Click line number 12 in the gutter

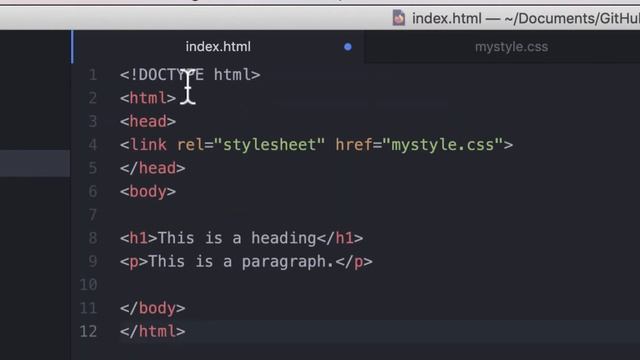tap(89, 331)
